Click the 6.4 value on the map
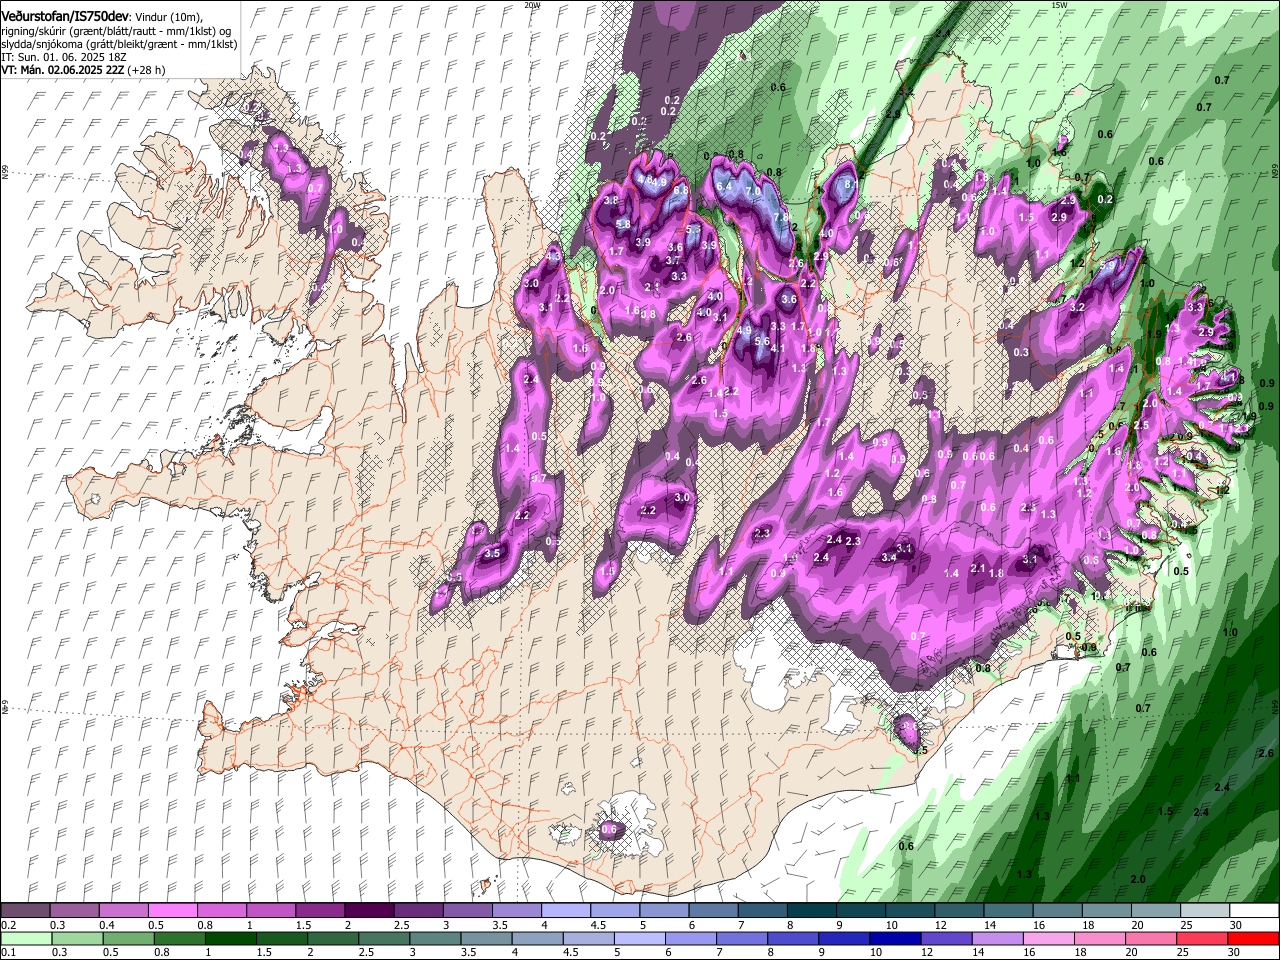Image resolution: width=1280 pixels, height=960 pixels. coord(725,186)
